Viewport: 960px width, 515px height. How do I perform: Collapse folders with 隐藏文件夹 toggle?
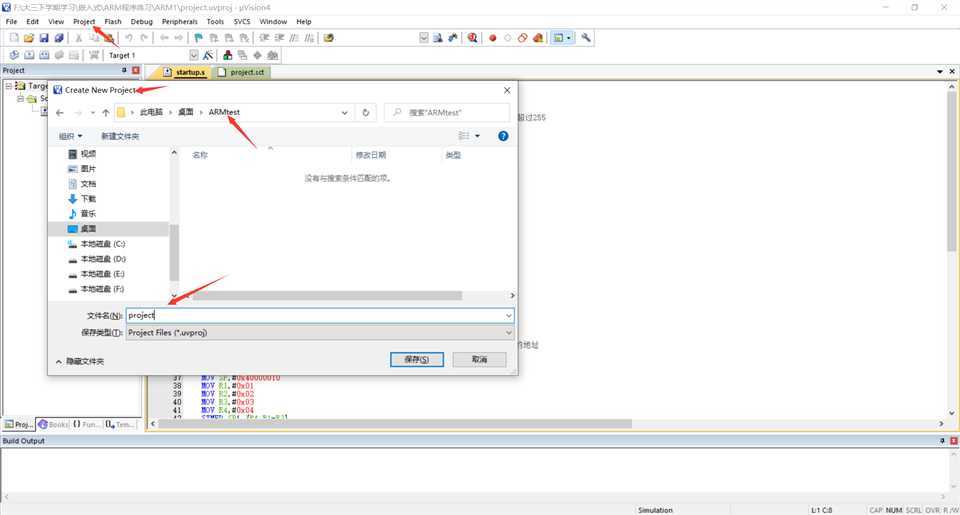pos(80,361)
